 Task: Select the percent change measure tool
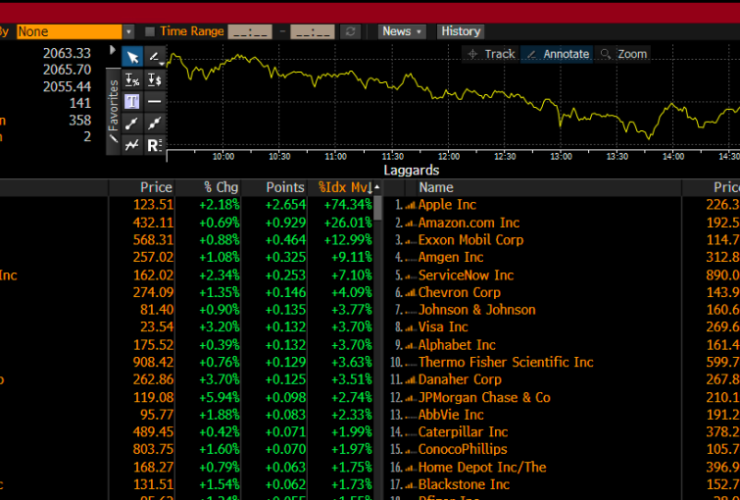(132, 80)
